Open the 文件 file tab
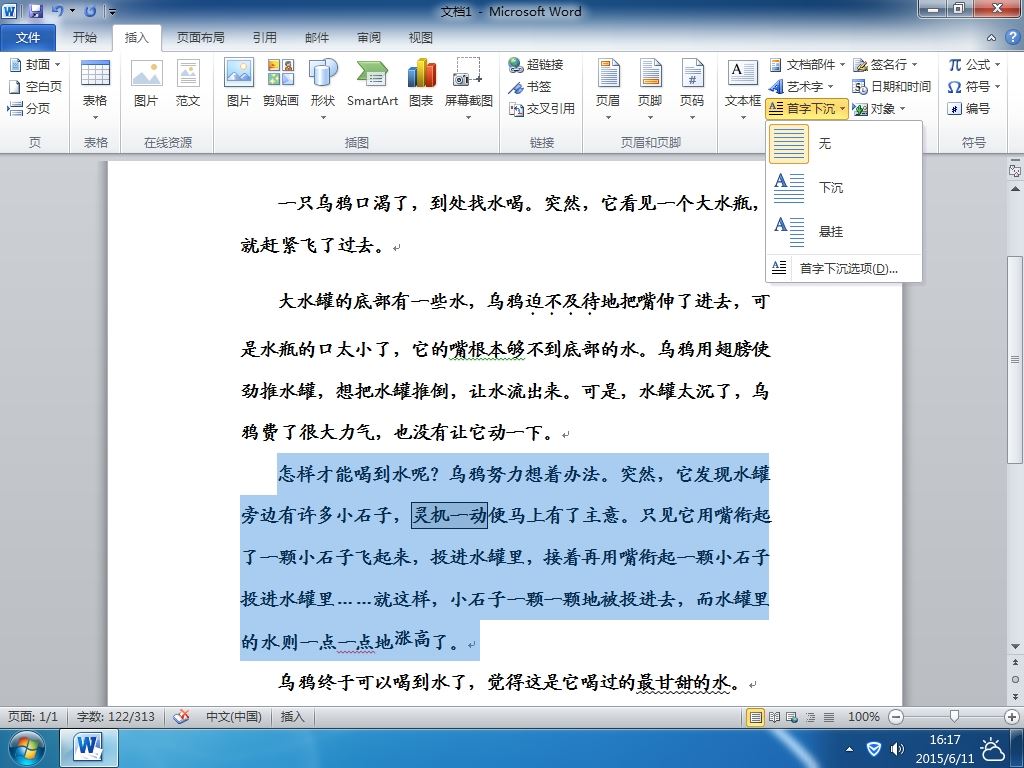This screenshot has width=1024, height=768. pyautogui.click(x=28, y=37)
